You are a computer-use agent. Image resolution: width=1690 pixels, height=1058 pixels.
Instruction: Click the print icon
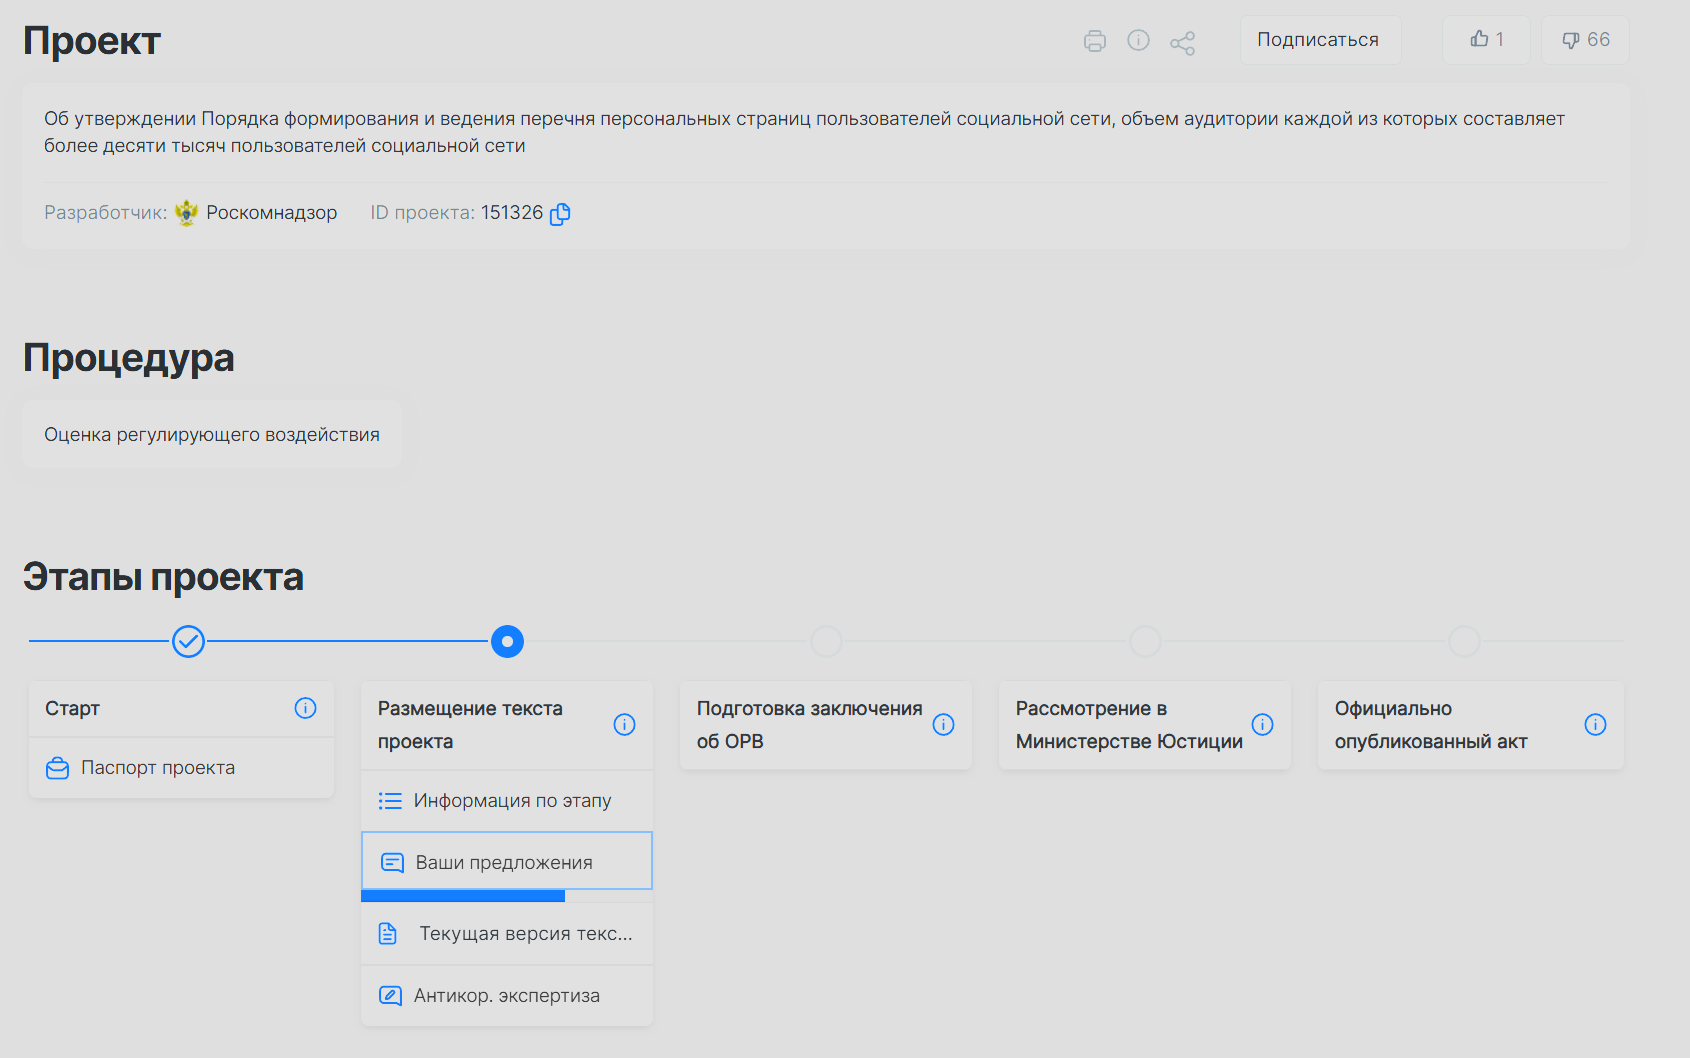pos(1095,41)
